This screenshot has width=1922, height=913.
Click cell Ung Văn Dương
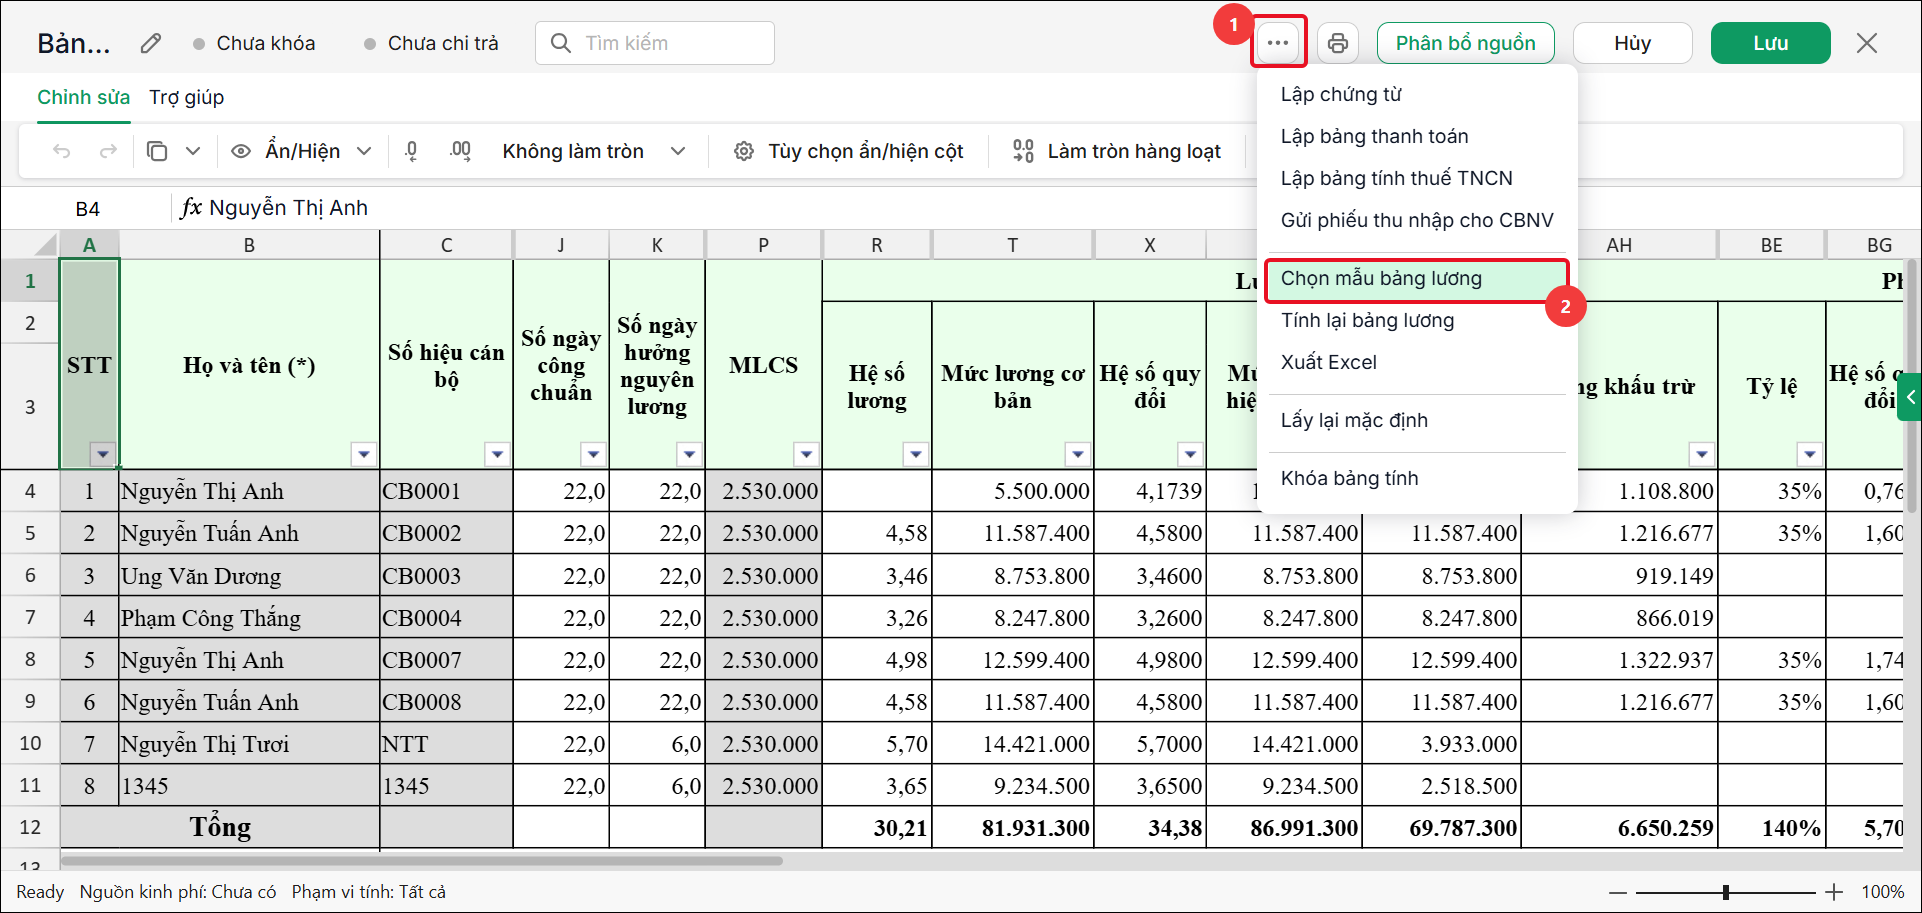tap(250, 576)
